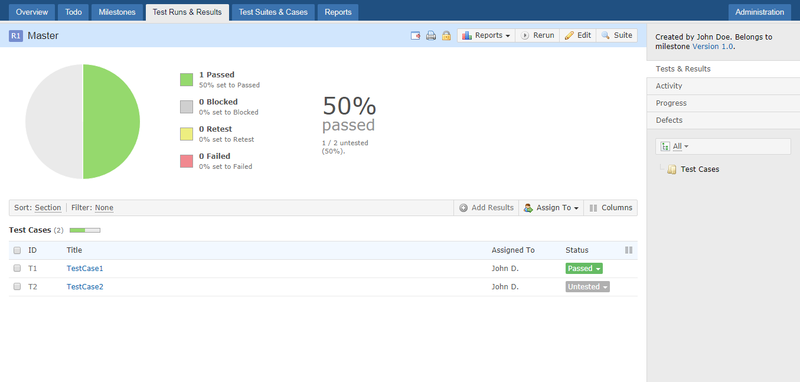Click the red Failed legend swatch
The height and width of the screenshot is (382, 800).
[x=186, y=161]
